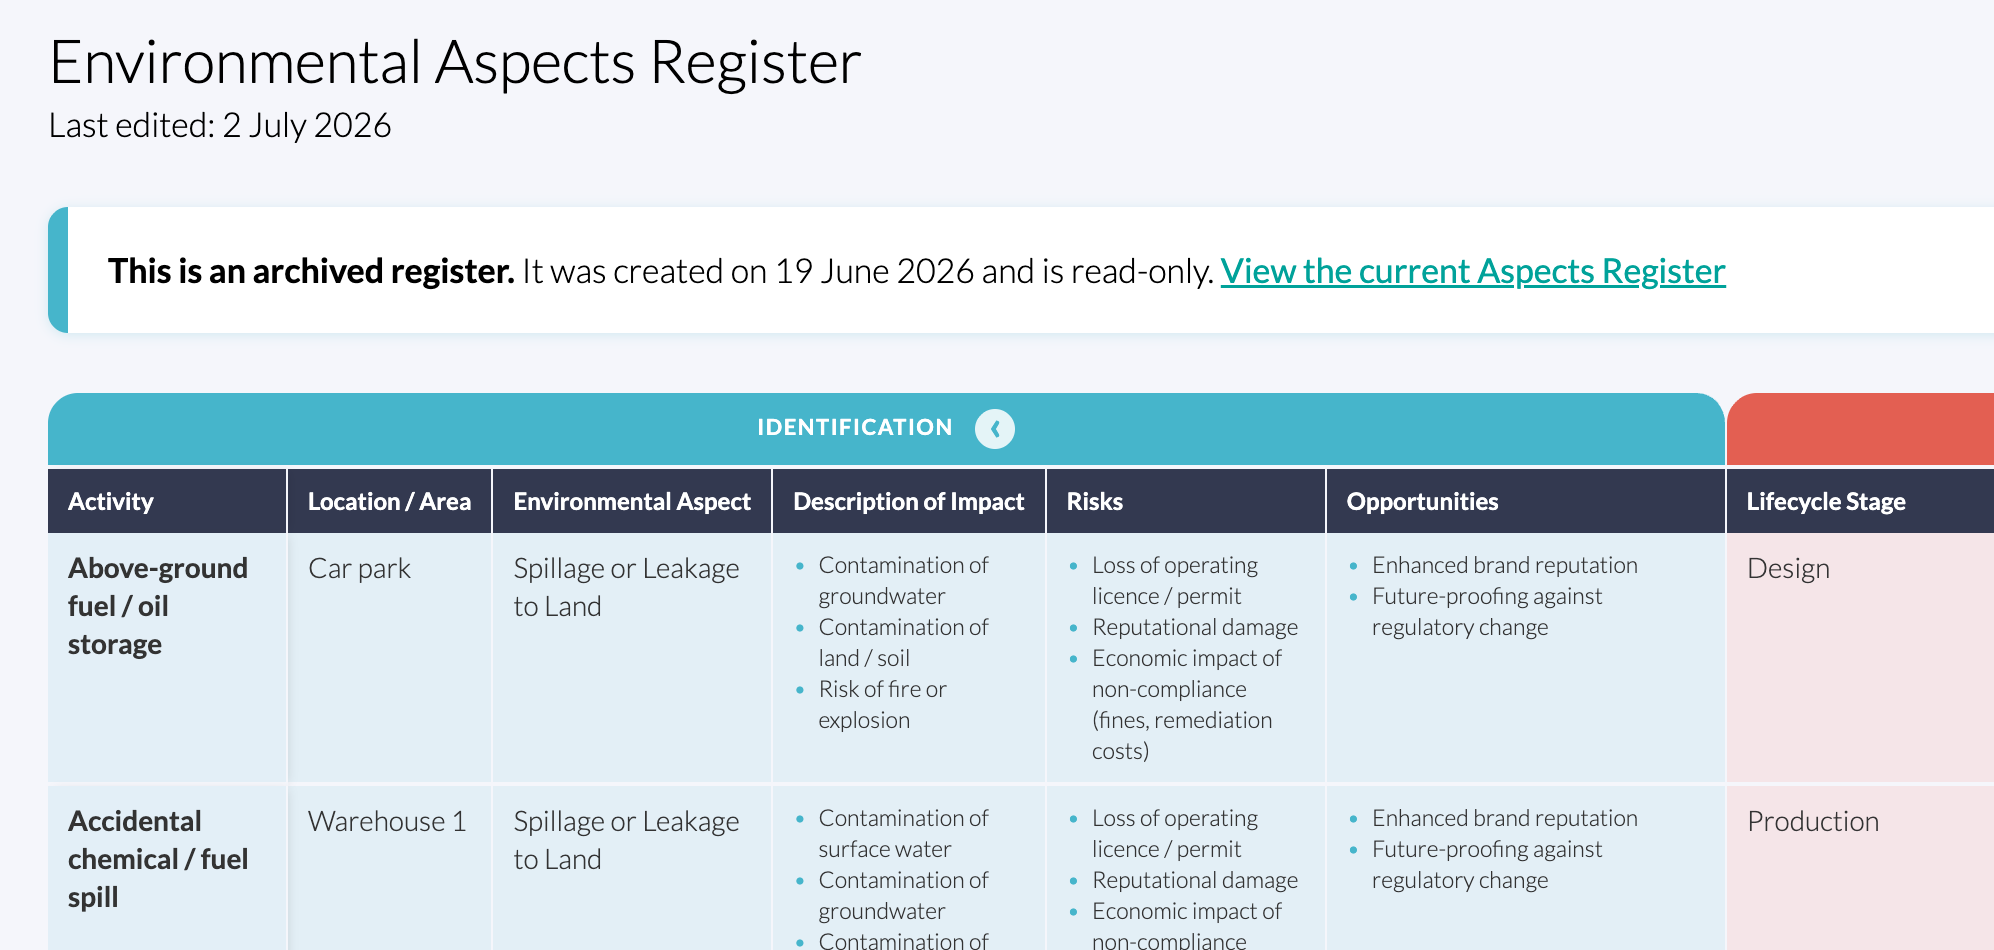1994x950 pixels.
Task: Select the Accidental chemical / fuel spill activity
Action: [158, 859]
